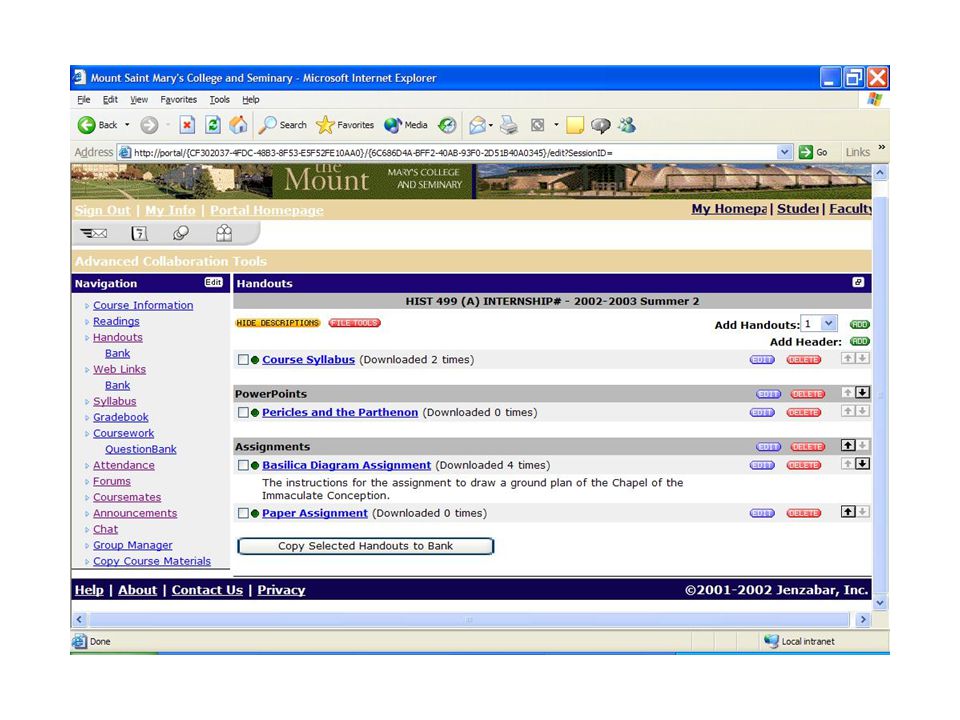Click the Refresh page icon
Image resolution: width=960 pixels, height=720 pixels.
[x=212, y=125]
